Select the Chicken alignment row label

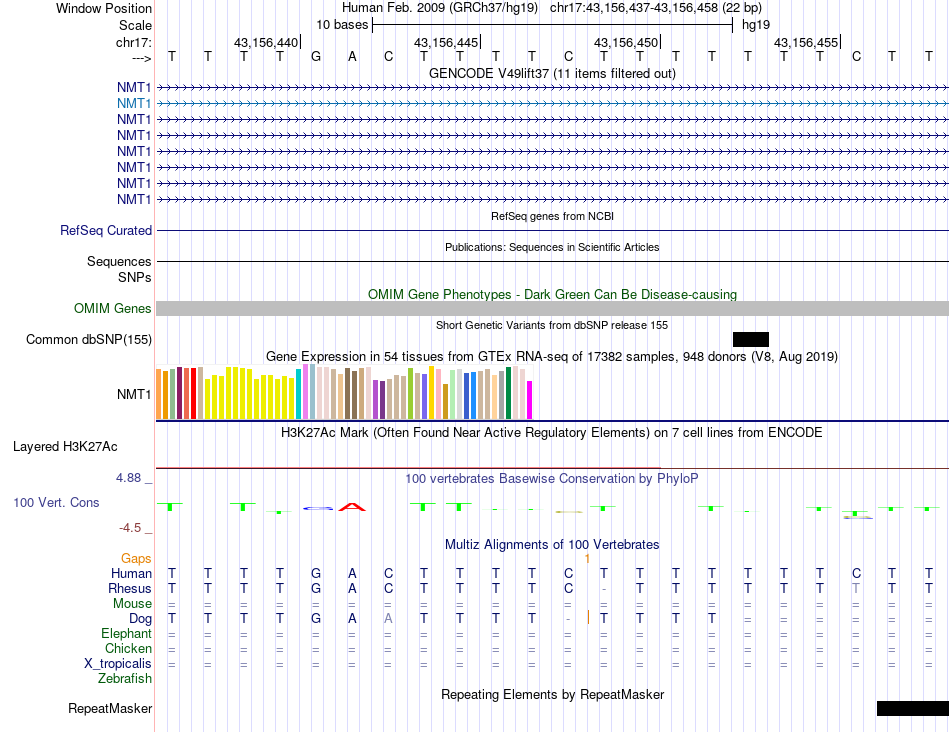tap(128, 648)
